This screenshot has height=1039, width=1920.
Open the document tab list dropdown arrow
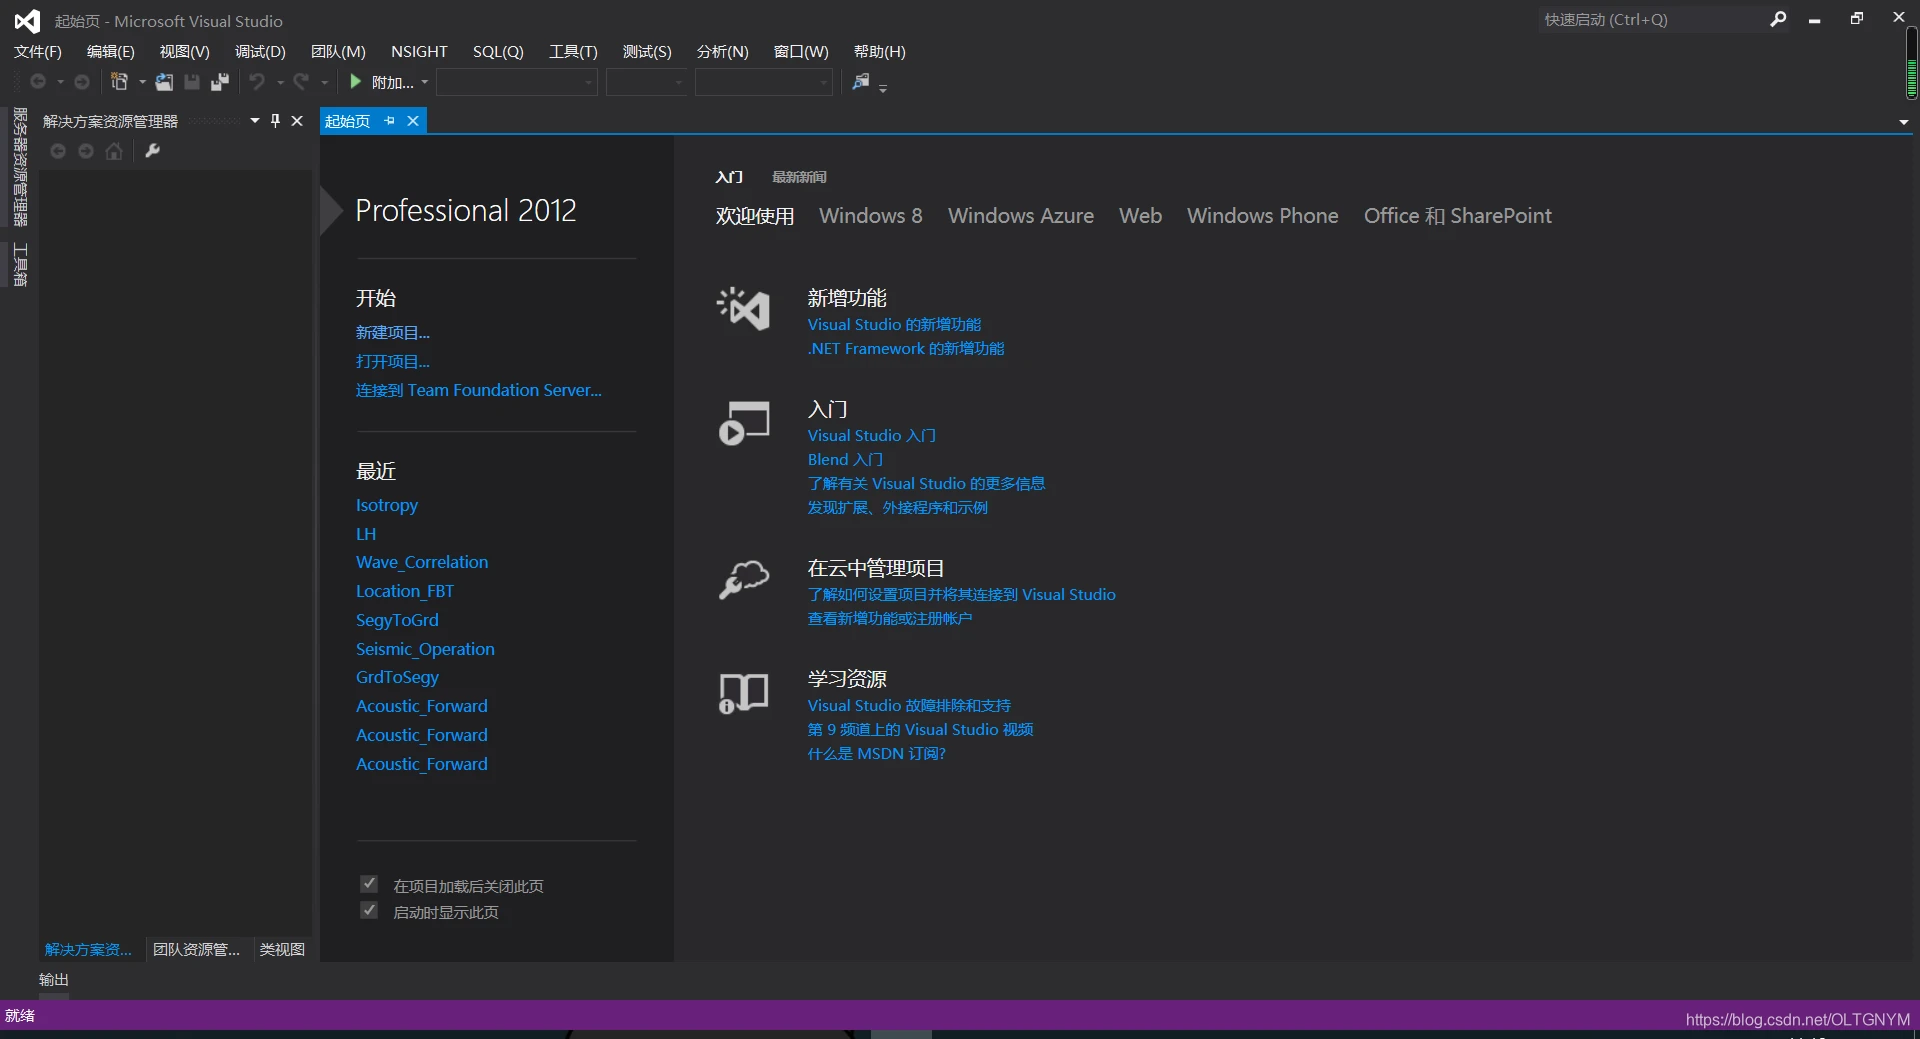tap(1903, 122)
